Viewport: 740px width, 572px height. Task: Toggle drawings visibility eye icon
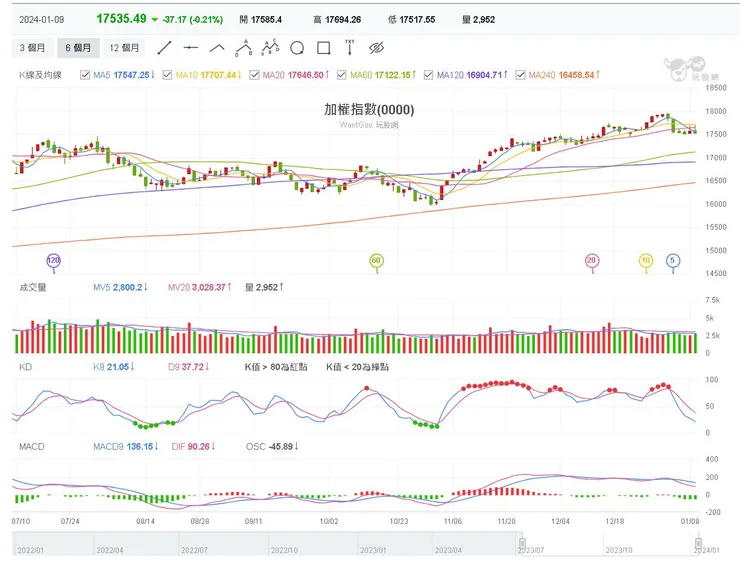coord(376,47)
